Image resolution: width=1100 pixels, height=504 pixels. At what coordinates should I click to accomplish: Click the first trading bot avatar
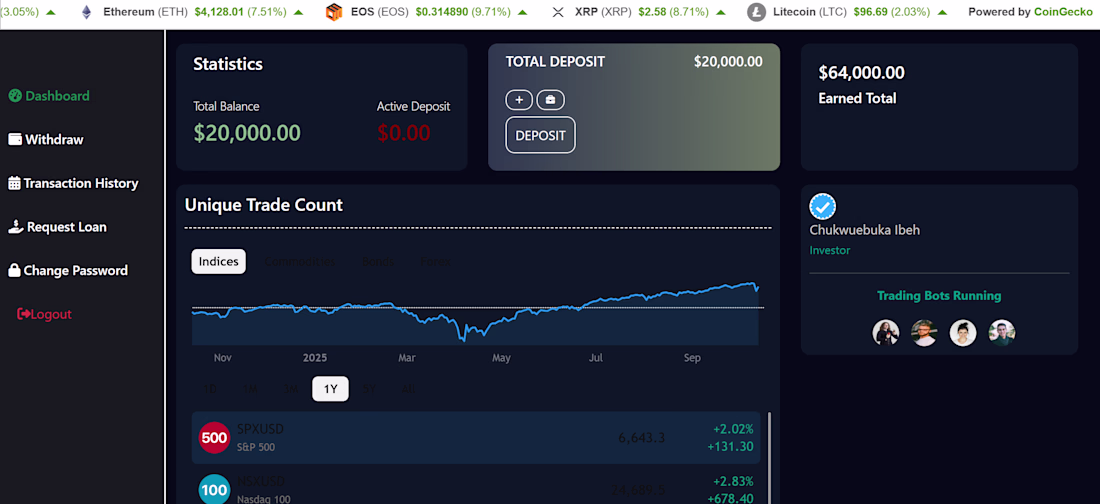tap(886, 333)
